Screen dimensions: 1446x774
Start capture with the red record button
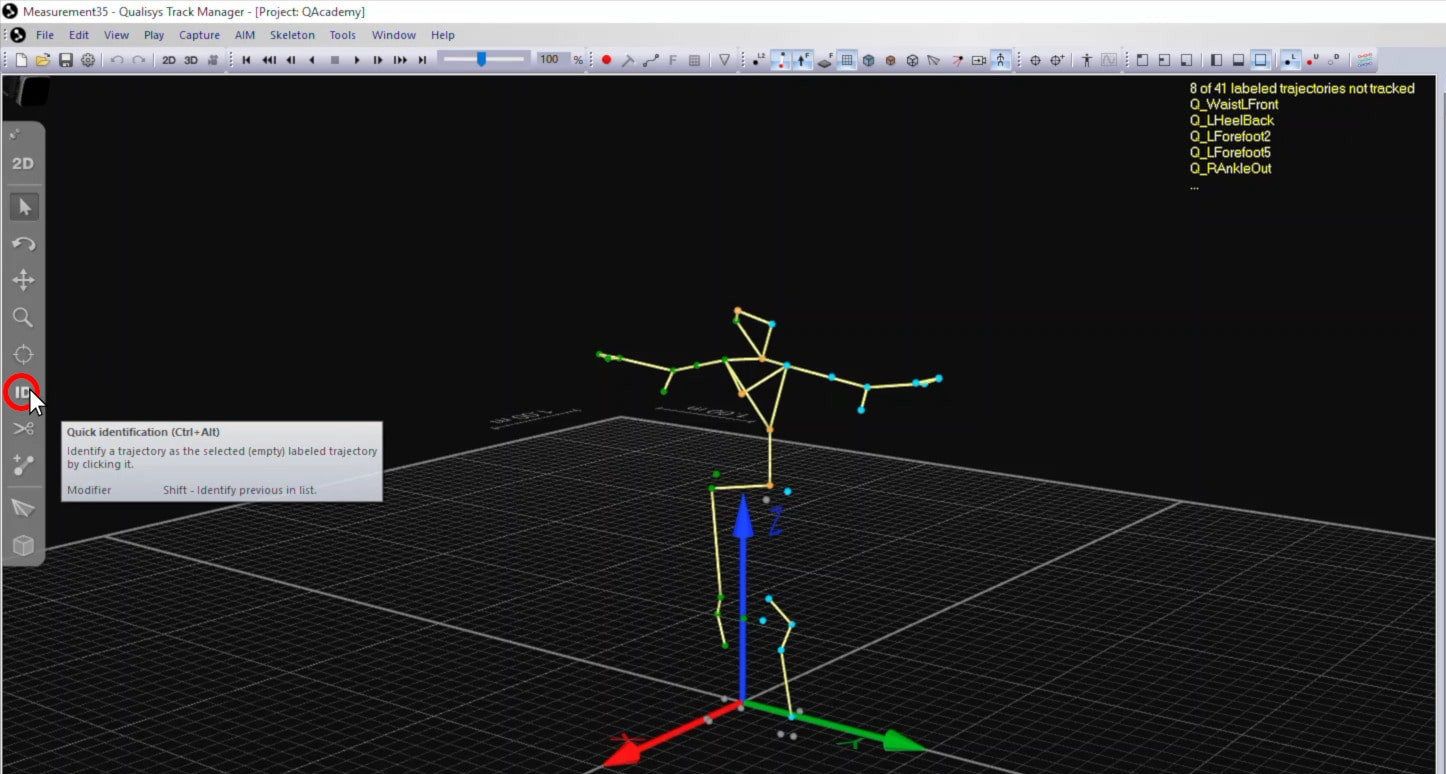click(x=606, y=60)
